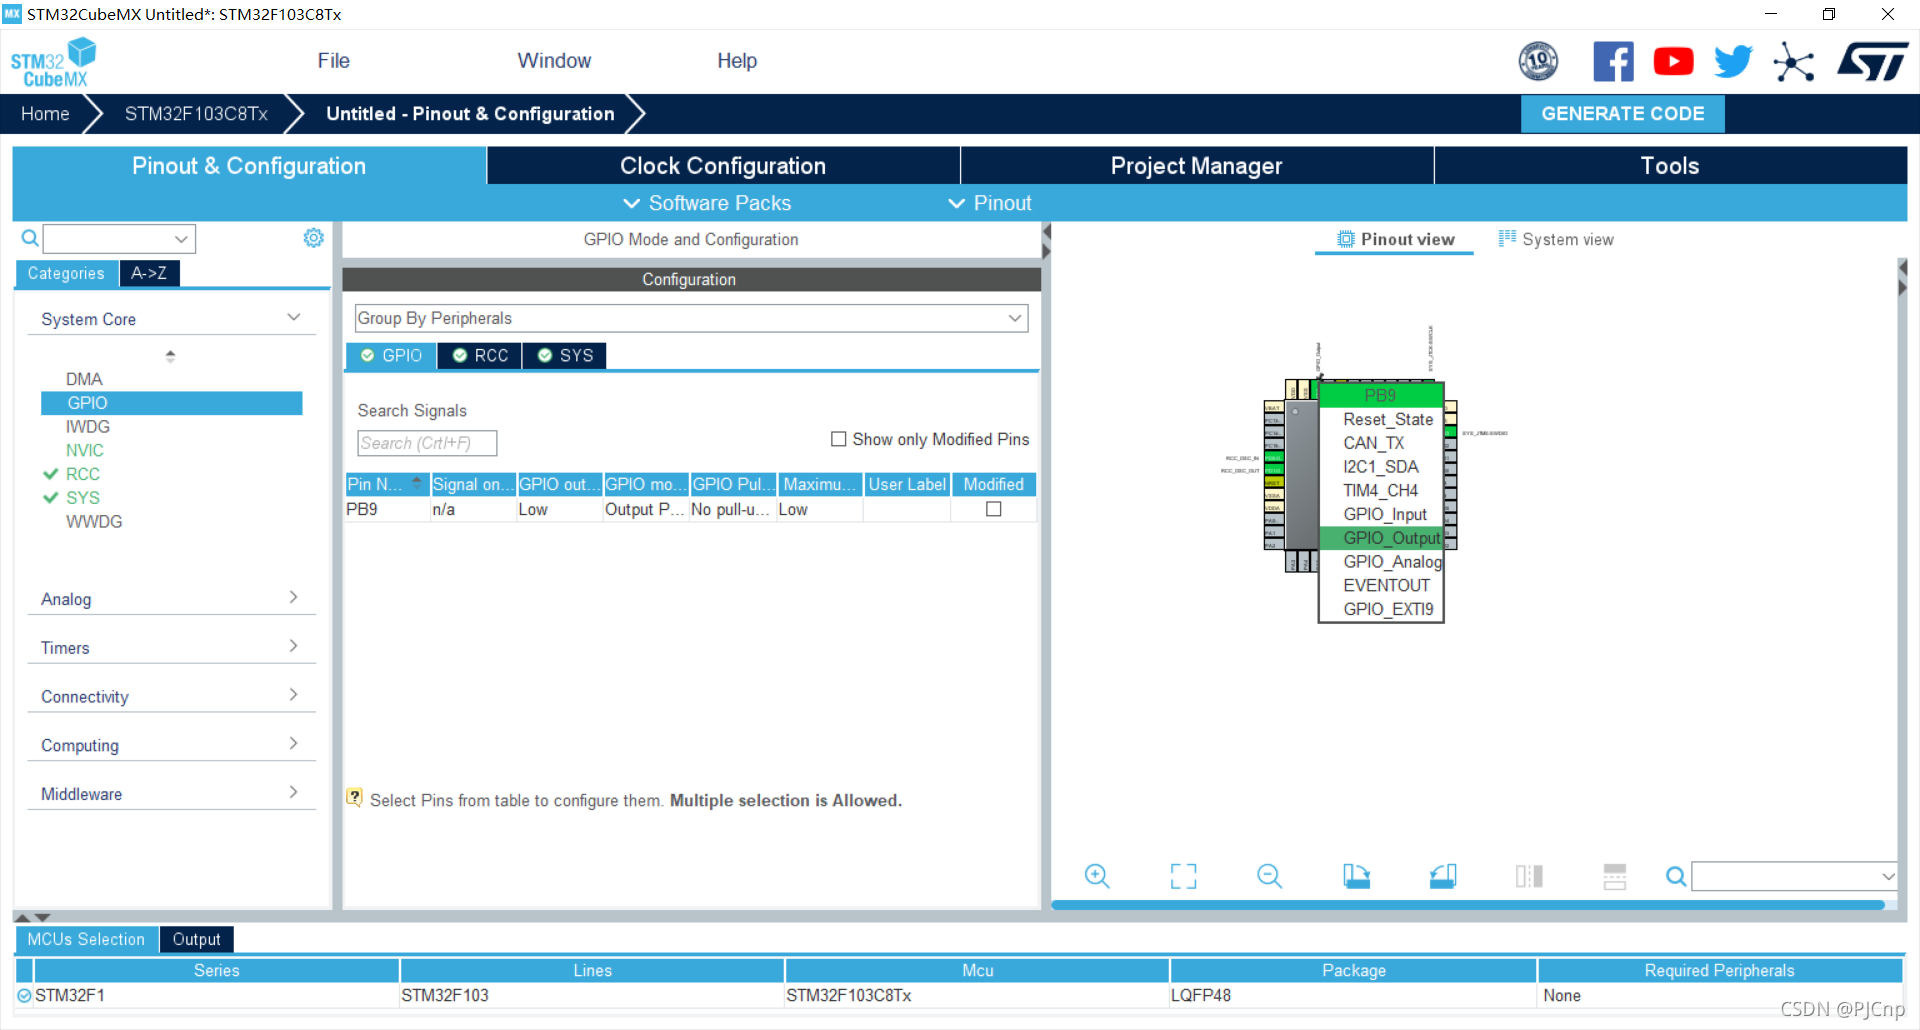
Task: Collapse the bottom panel arrows
Action: [x=32, y=916]
